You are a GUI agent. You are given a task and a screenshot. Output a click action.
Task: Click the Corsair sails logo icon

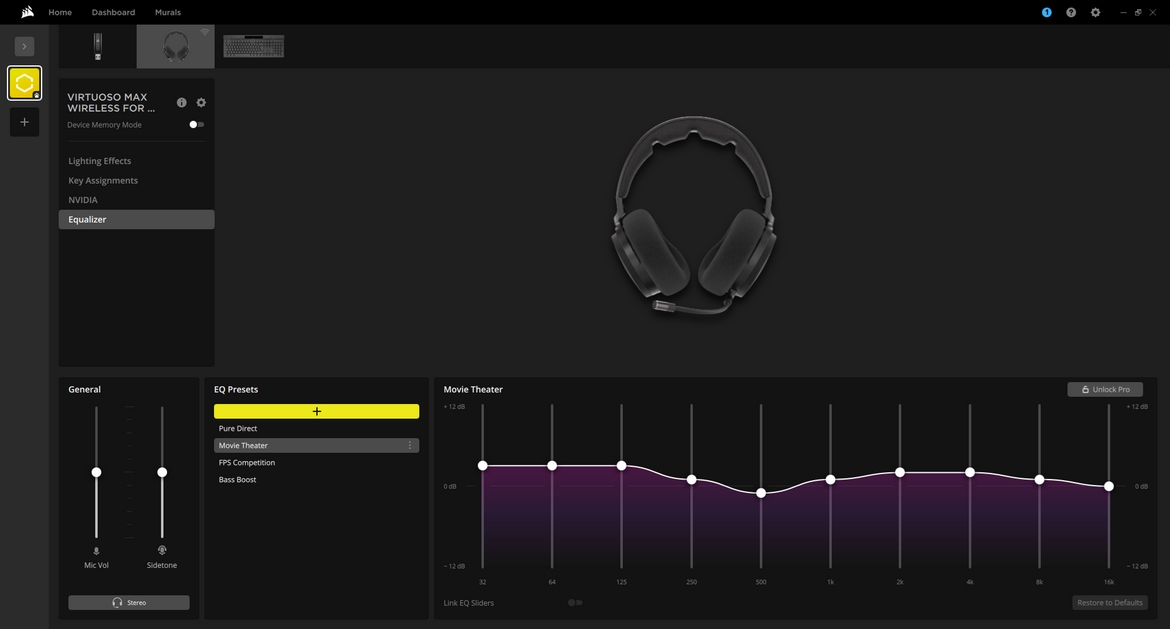(28, 12)
